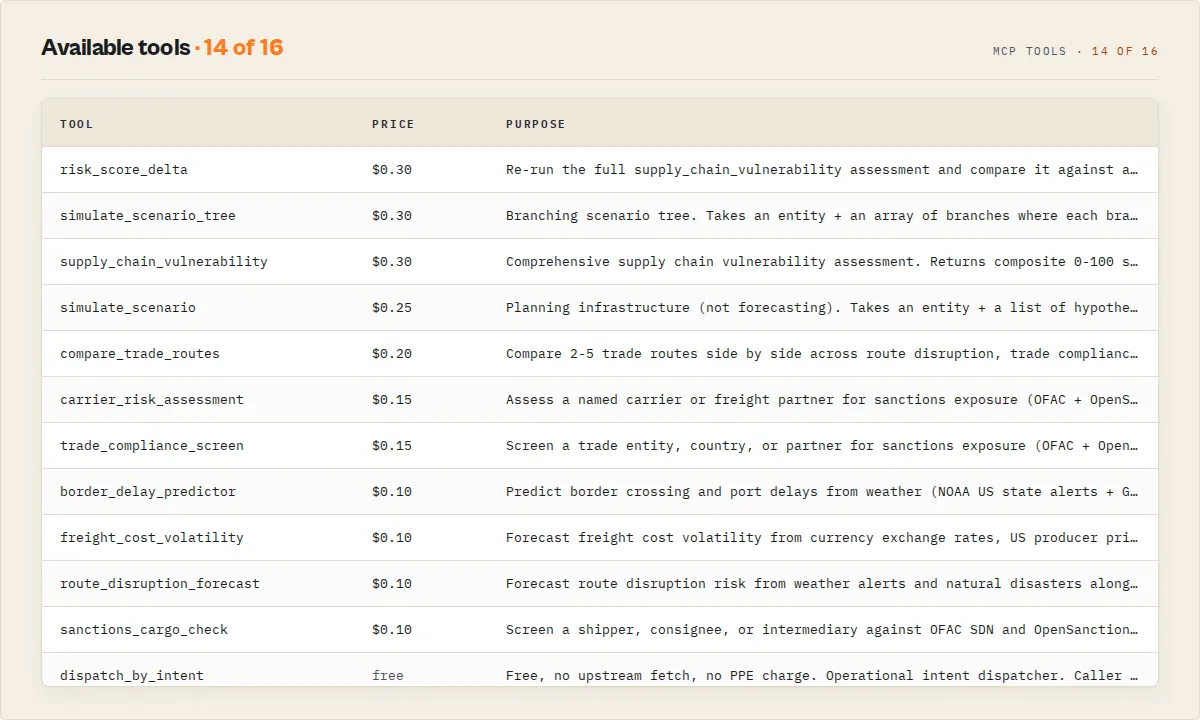Select the border_delay_predictor tool name
The height and width of the screenshot is (720, 1200).
click(x=148, y=492)
